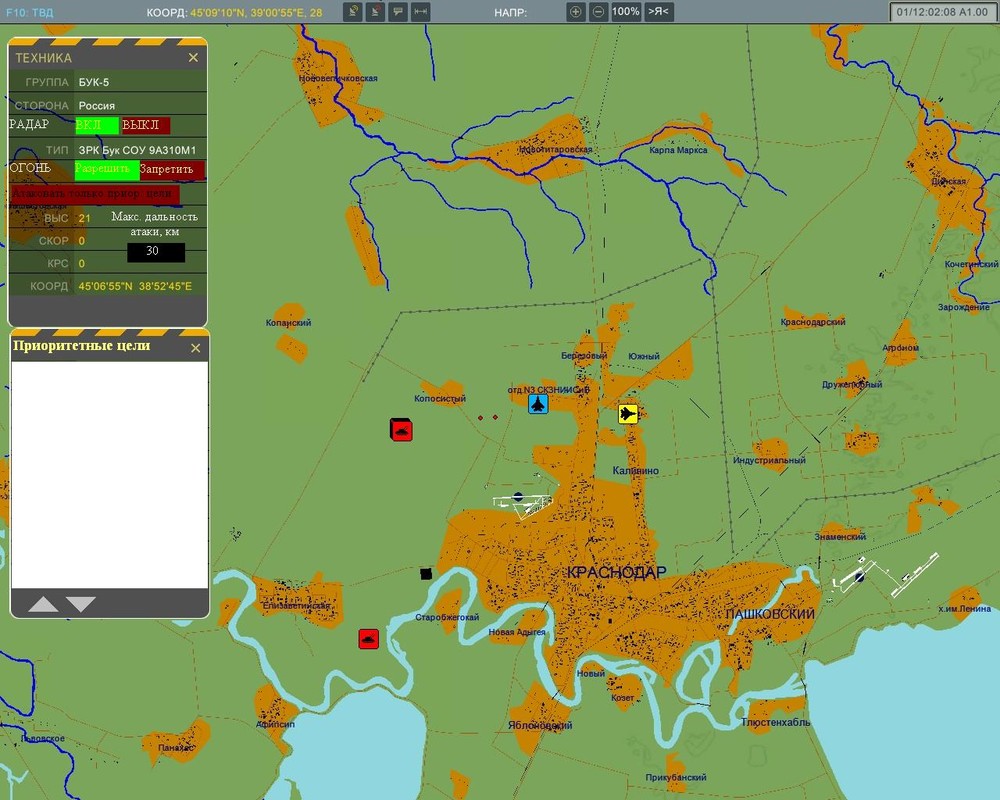Turn radar off with ВЫКЛ
Image resolution: width=1000 pixels, height=800 pixels.
[x=146, y=125]
